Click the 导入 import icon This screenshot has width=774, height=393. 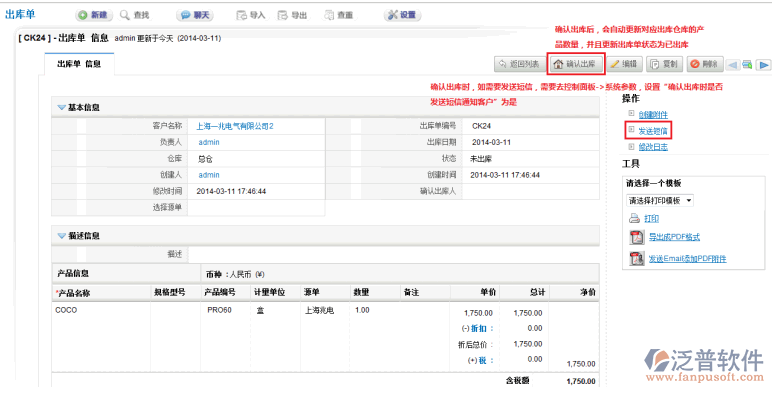[251, 15]
